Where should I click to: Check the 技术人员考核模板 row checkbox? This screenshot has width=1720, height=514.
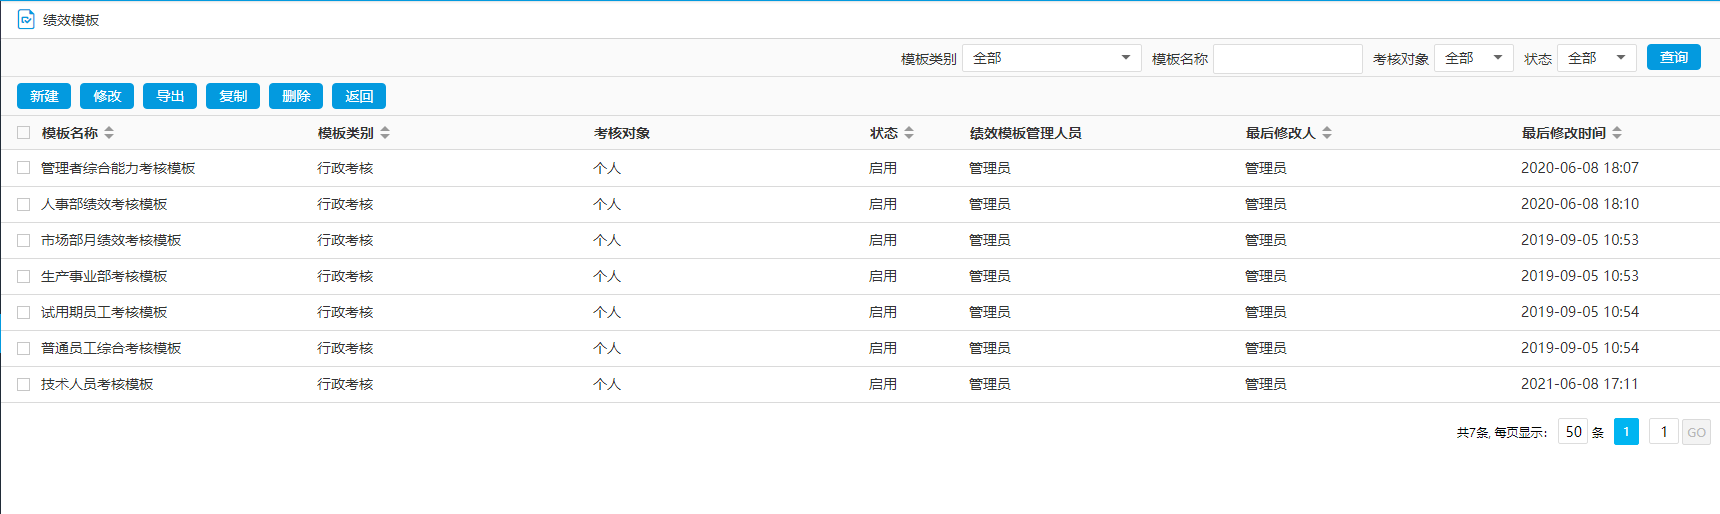[24, 384]
